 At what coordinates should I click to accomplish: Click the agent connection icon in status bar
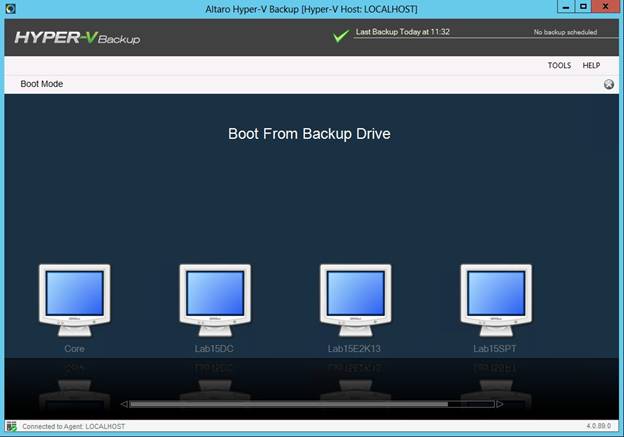click(x=12, y=426)
